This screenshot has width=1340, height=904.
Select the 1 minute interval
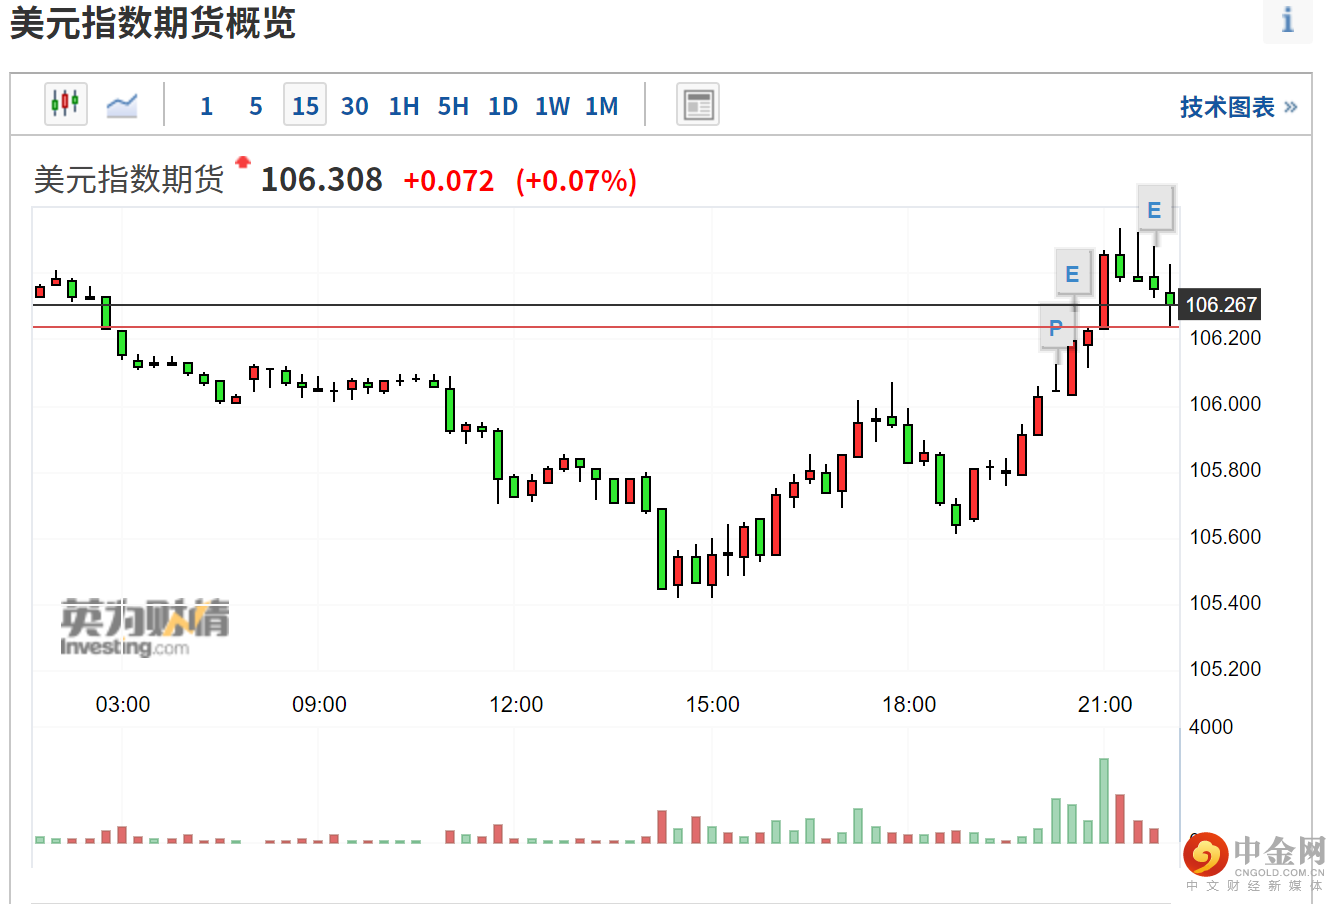click(206, 106)
